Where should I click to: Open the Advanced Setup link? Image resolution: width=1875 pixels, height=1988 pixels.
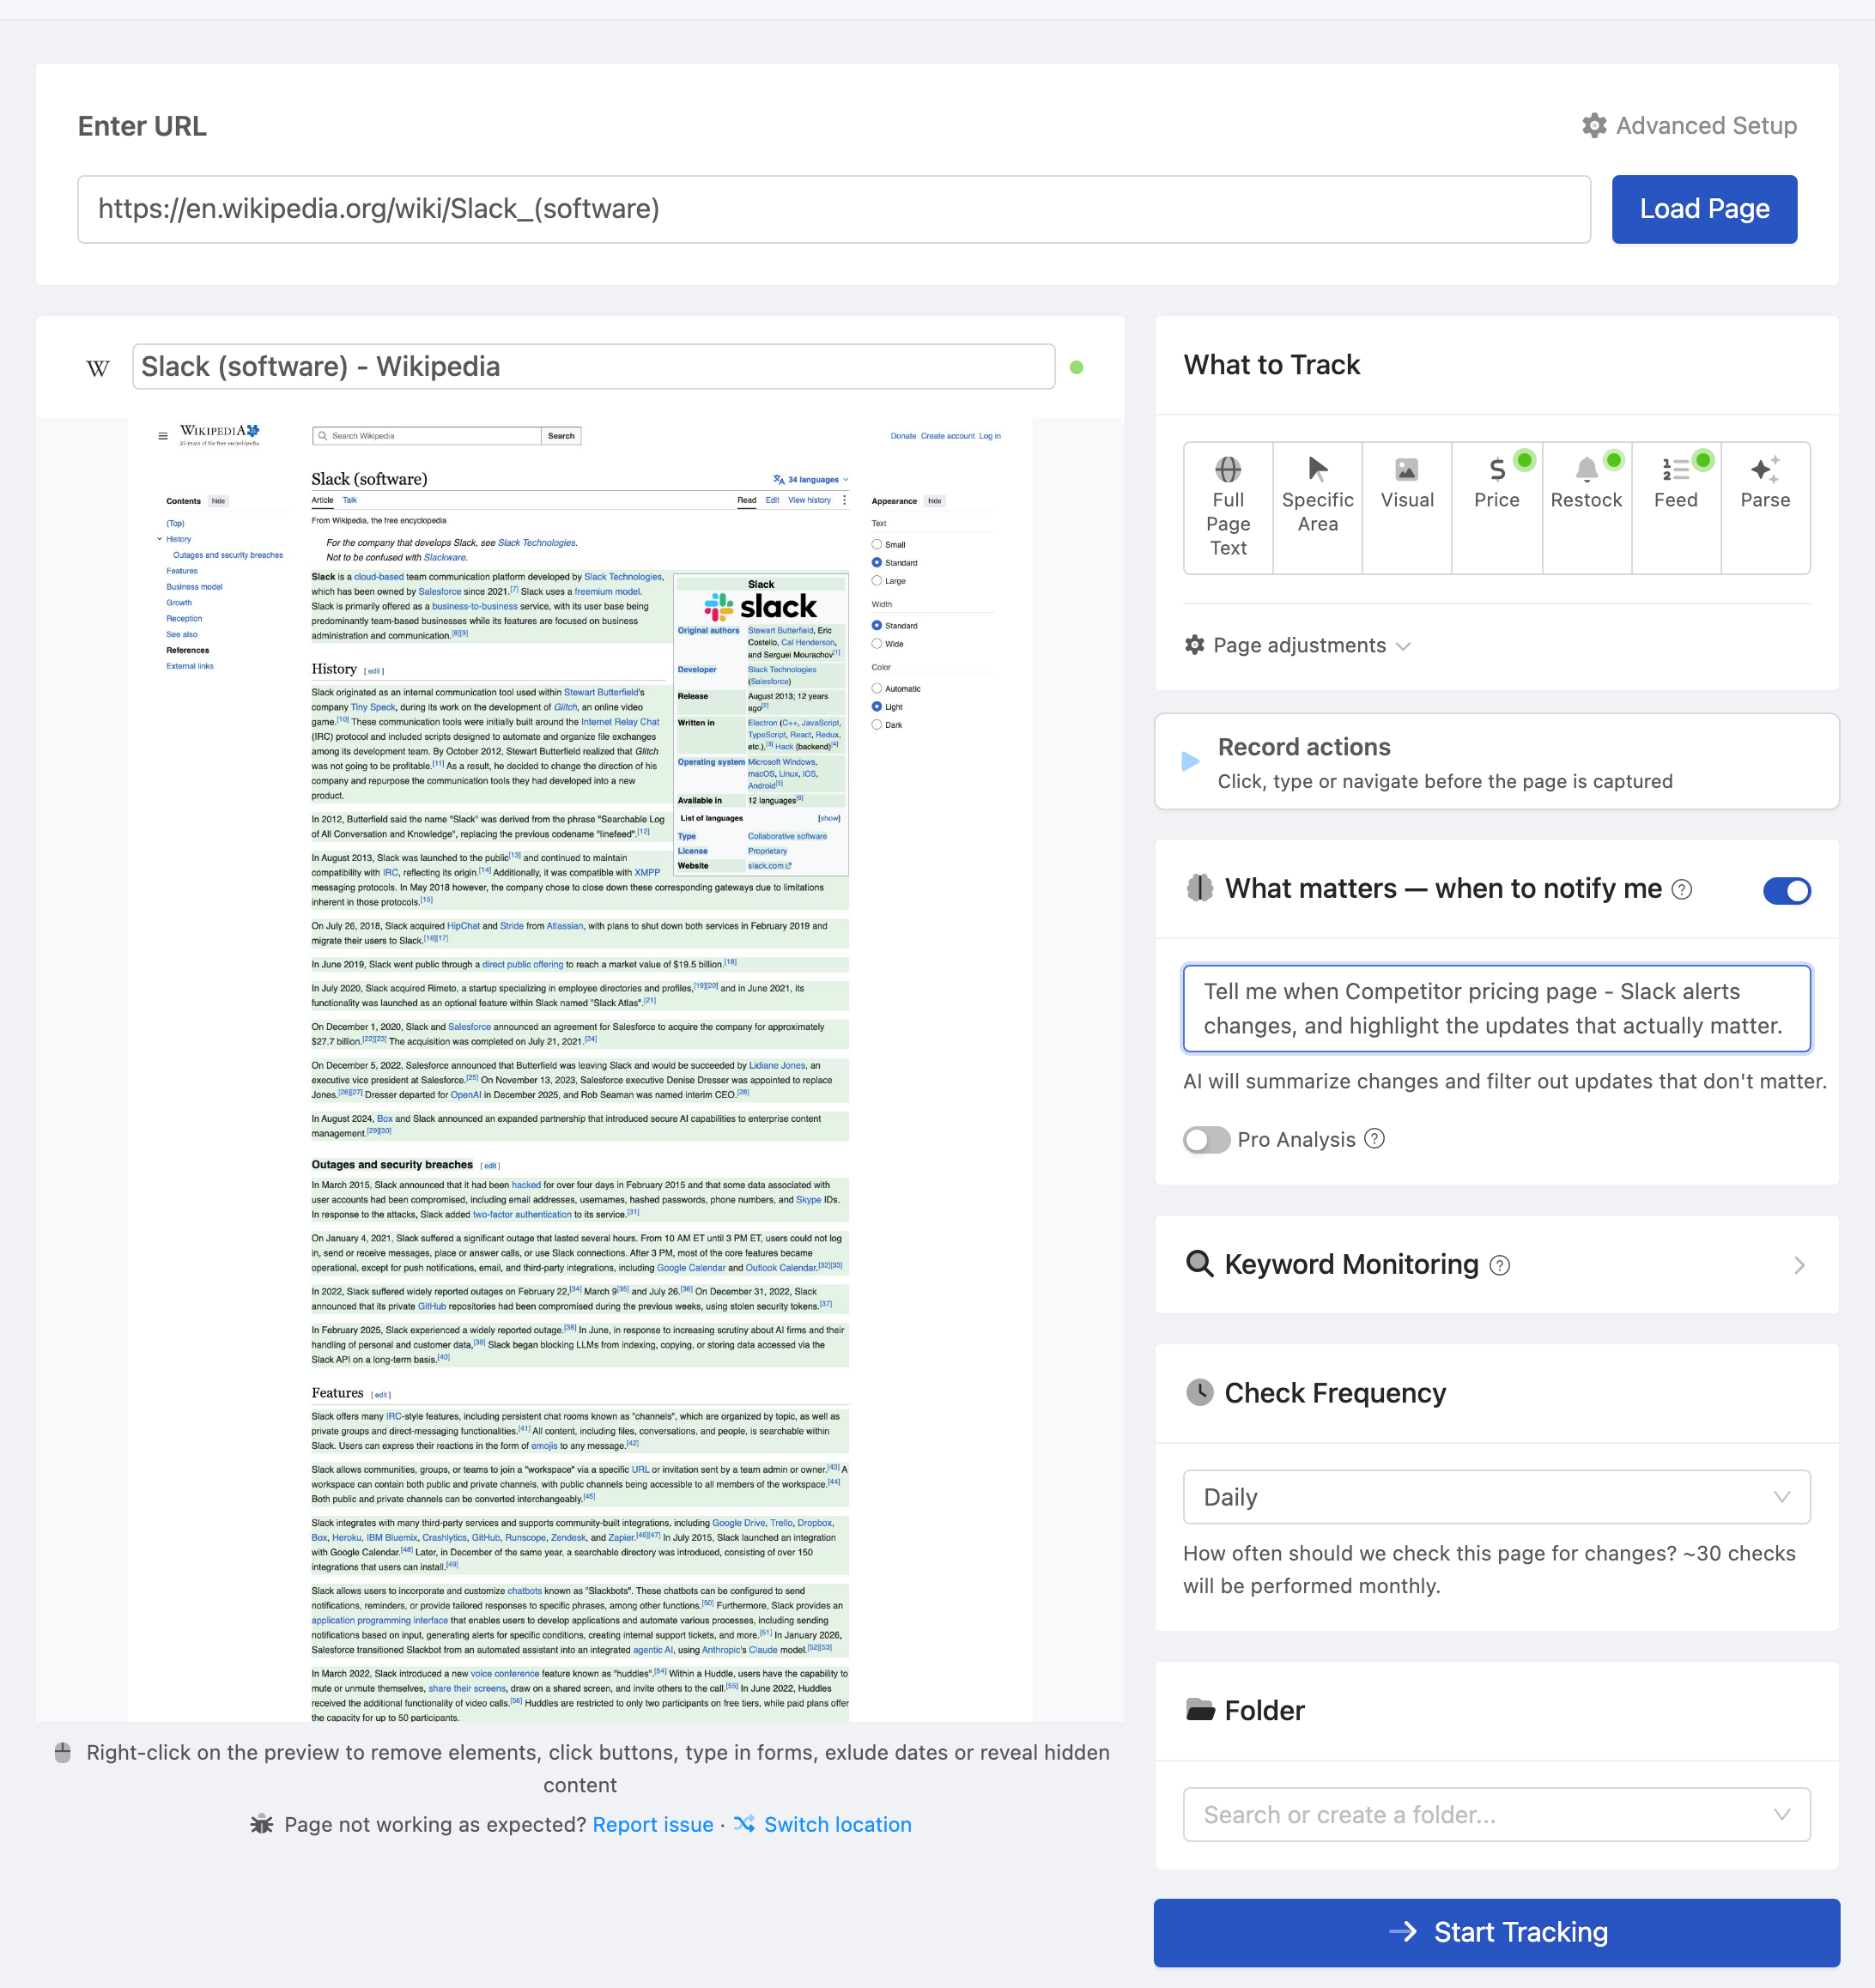[1689, 125]
